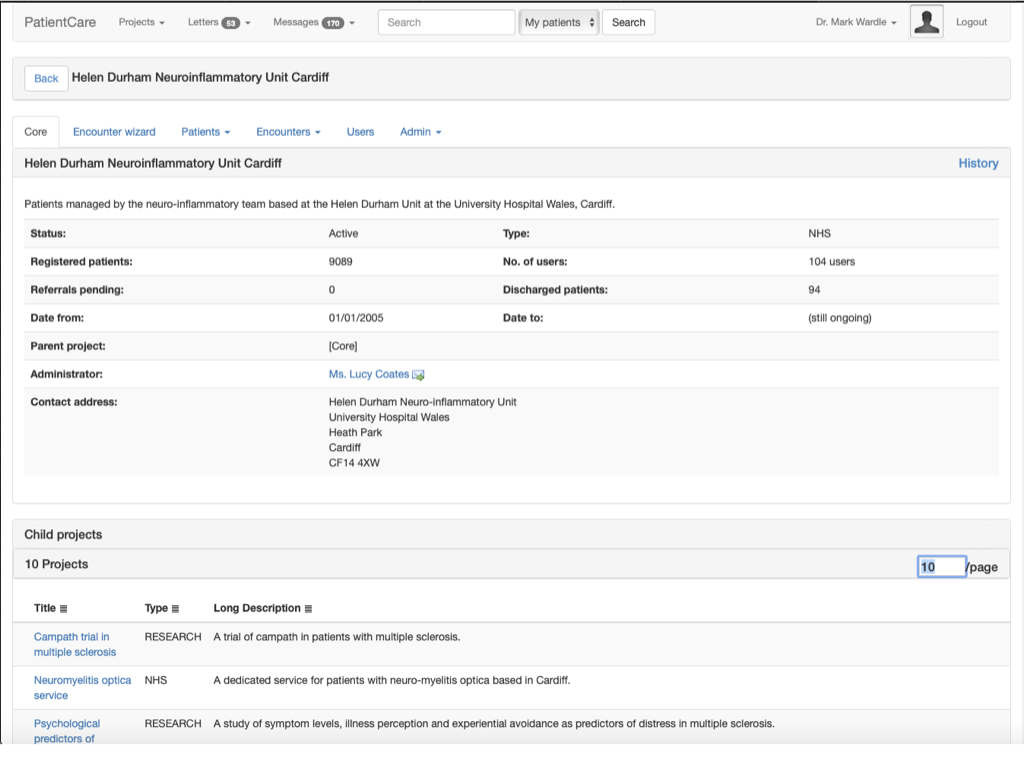Click the Search button
This screenshot has height=768, width=1024.
(628, 22)
